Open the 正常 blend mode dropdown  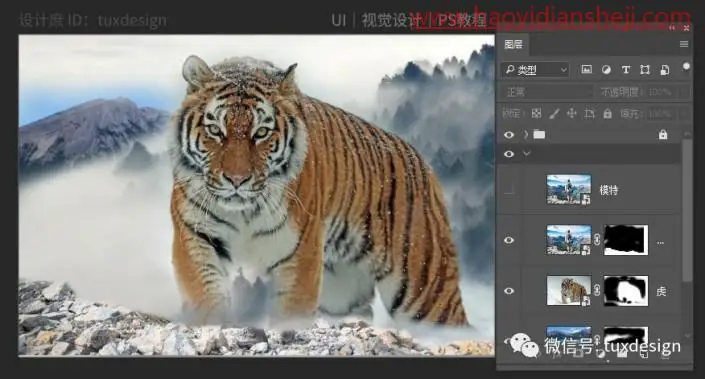pos(547,92)
